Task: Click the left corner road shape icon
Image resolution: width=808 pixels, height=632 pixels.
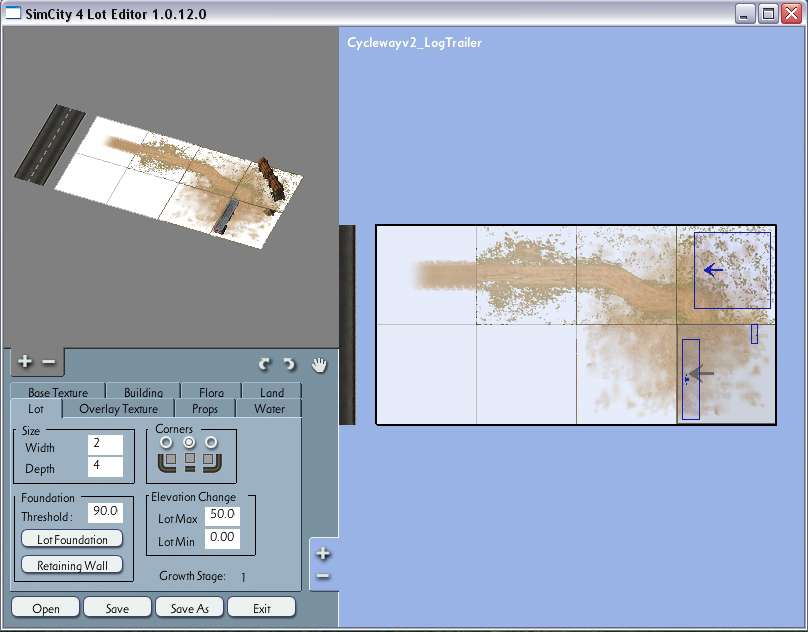Action: (x=166, y=462)
